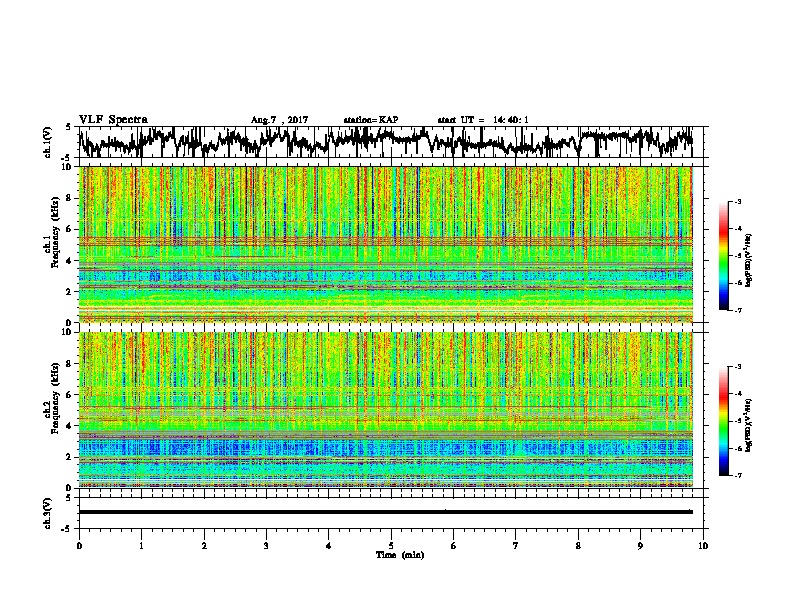Click the ch.1 spectrogram color scale bar
792x612 pixels.
click(x=724, y=256)
